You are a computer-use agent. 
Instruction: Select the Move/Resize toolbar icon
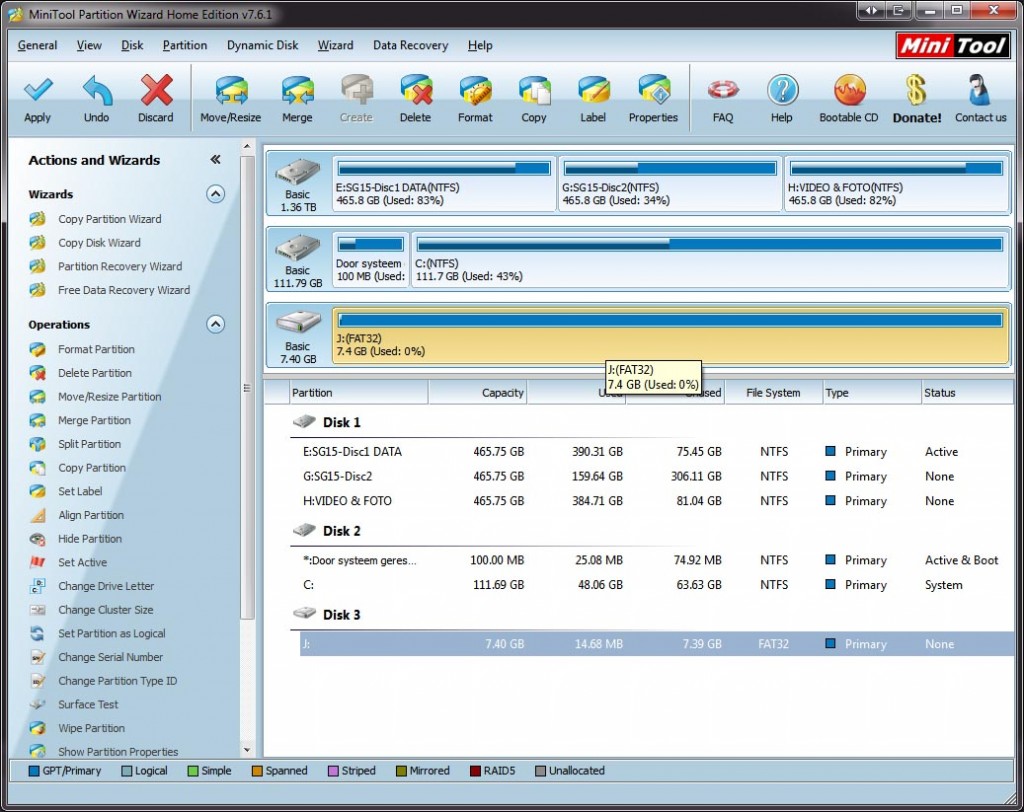click(231, 90)
